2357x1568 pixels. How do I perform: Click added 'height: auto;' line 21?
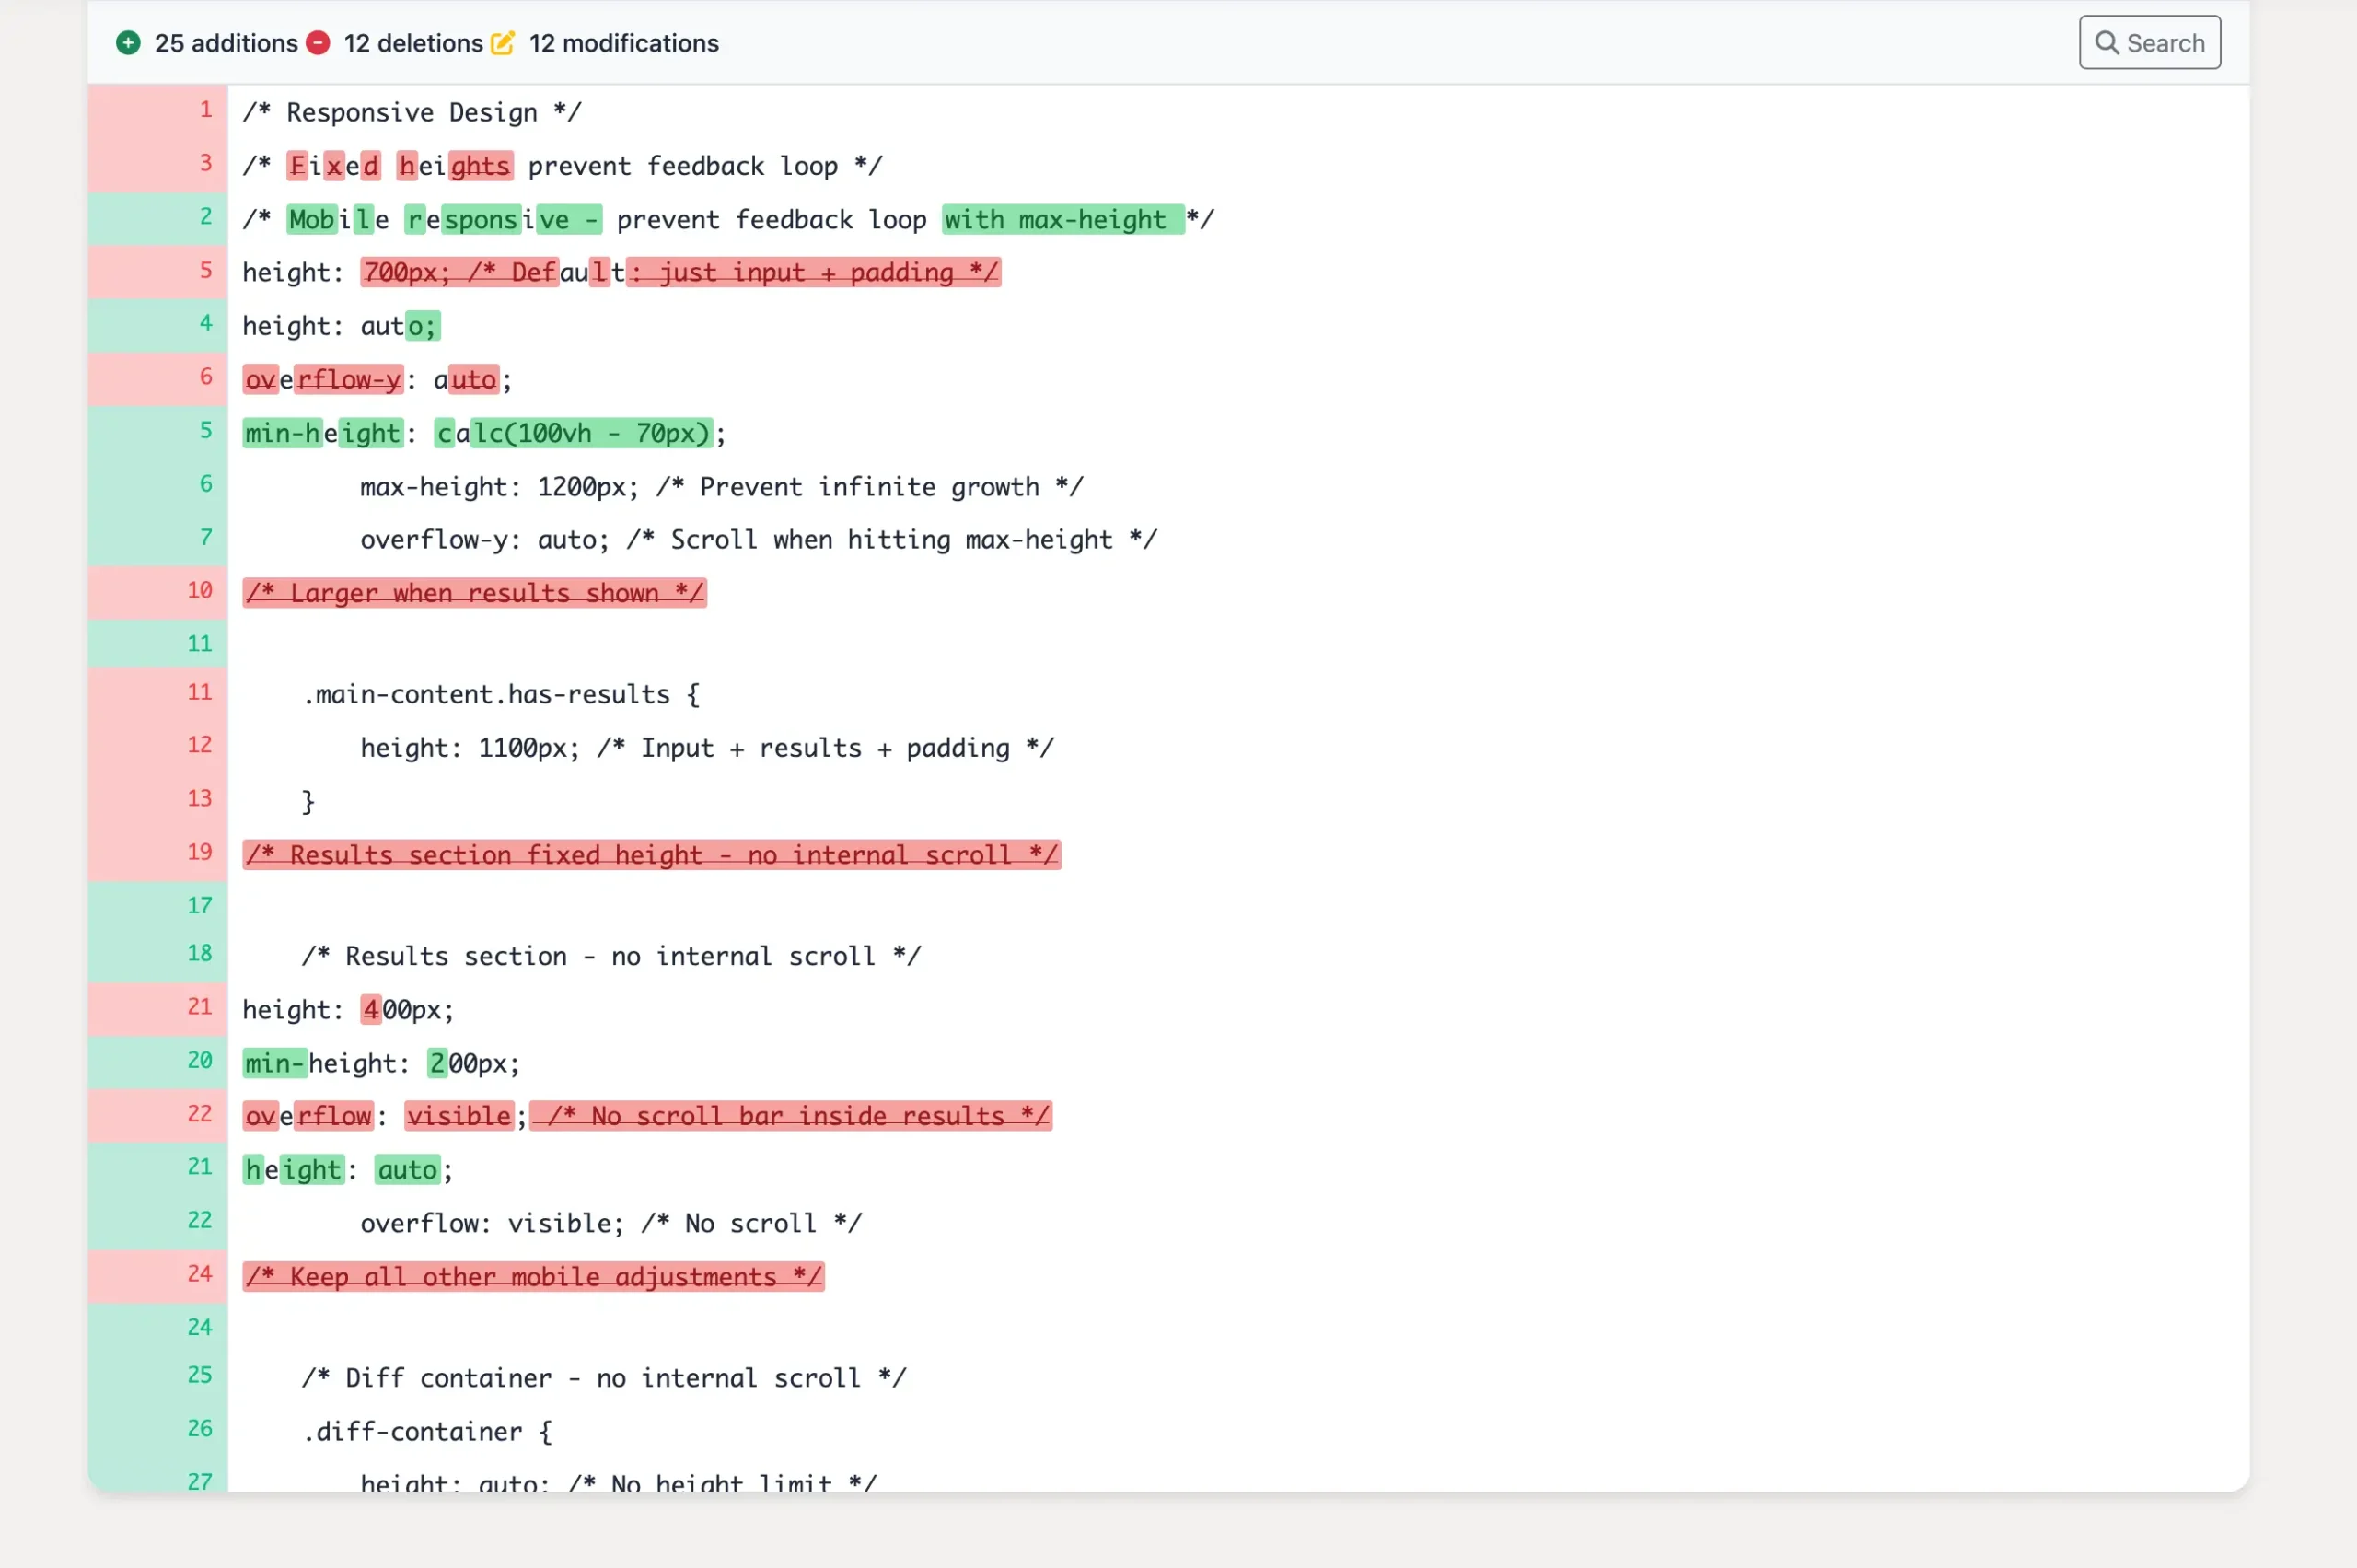[x=348, y=1170]
